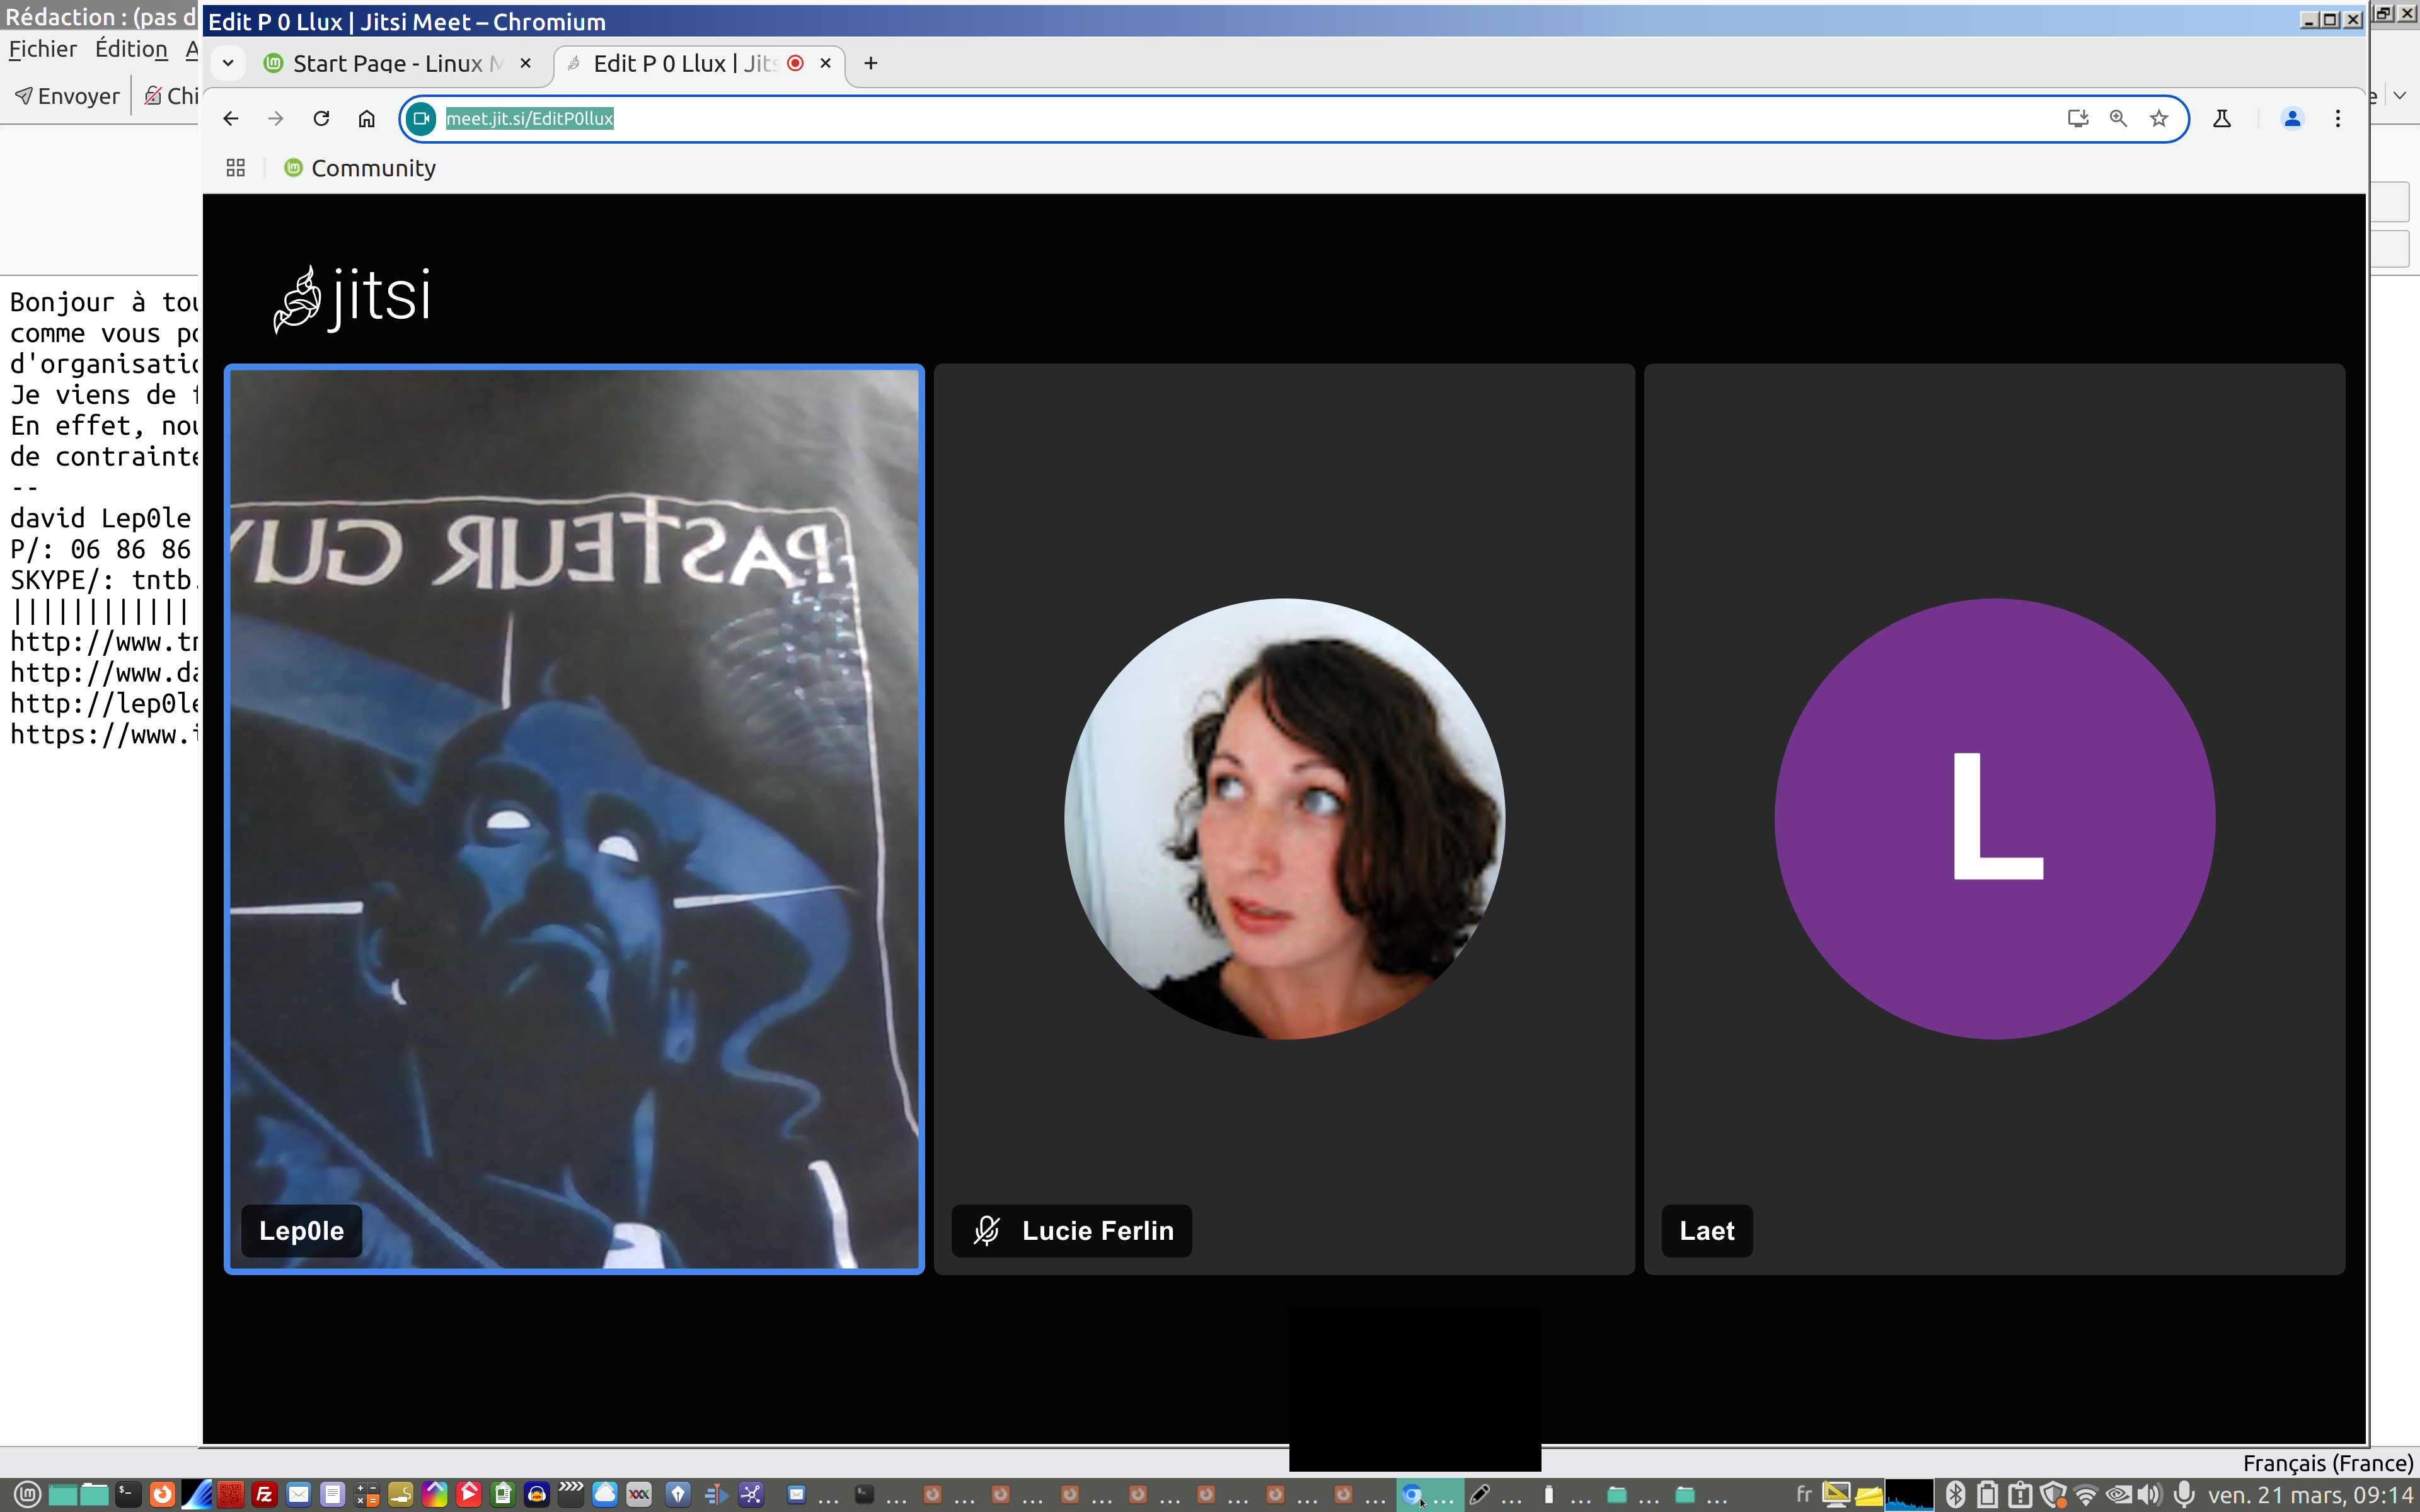Toggle Lucie Ferlin's muted microphone indicator
Image resolution: width=2420 pixels, height=1512 pixels.
click(x=987, y=1230)
